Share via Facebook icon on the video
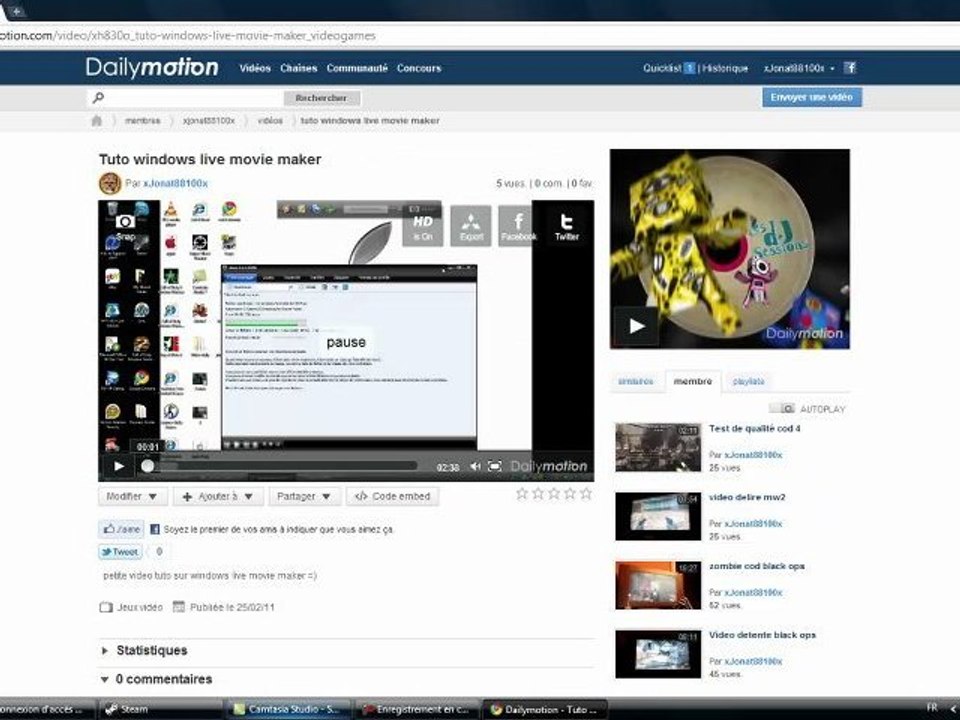 click(518, 226)
